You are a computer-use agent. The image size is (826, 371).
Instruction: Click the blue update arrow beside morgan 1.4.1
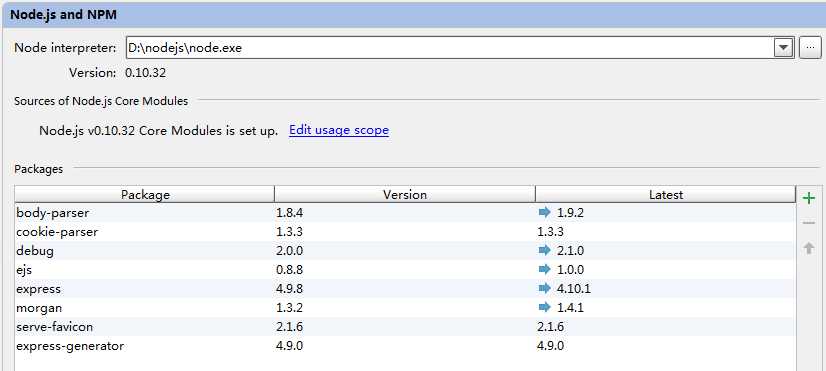pos(544,307)
